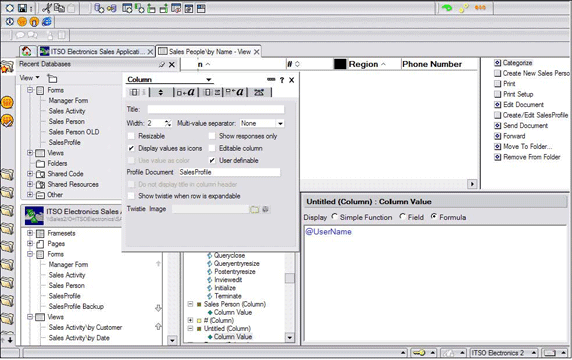Expand the Framesets node
The image size is (572, 360).
tap(30, 233)
